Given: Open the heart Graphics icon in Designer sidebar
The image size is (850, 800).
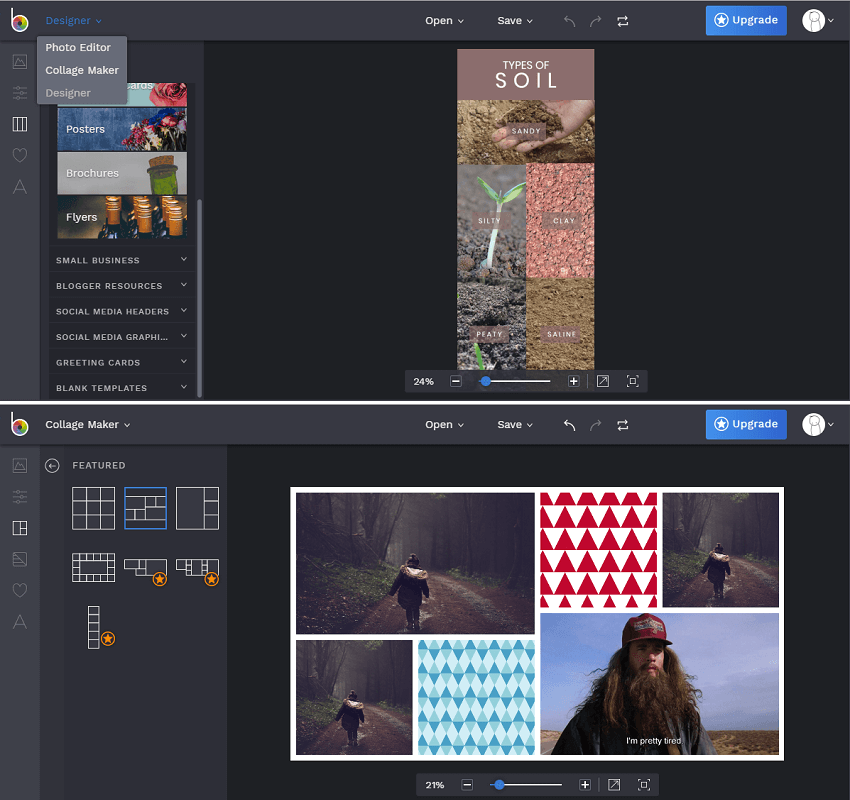Looking at the screenshot, I should pyautogui.click(x=20, y=156).
